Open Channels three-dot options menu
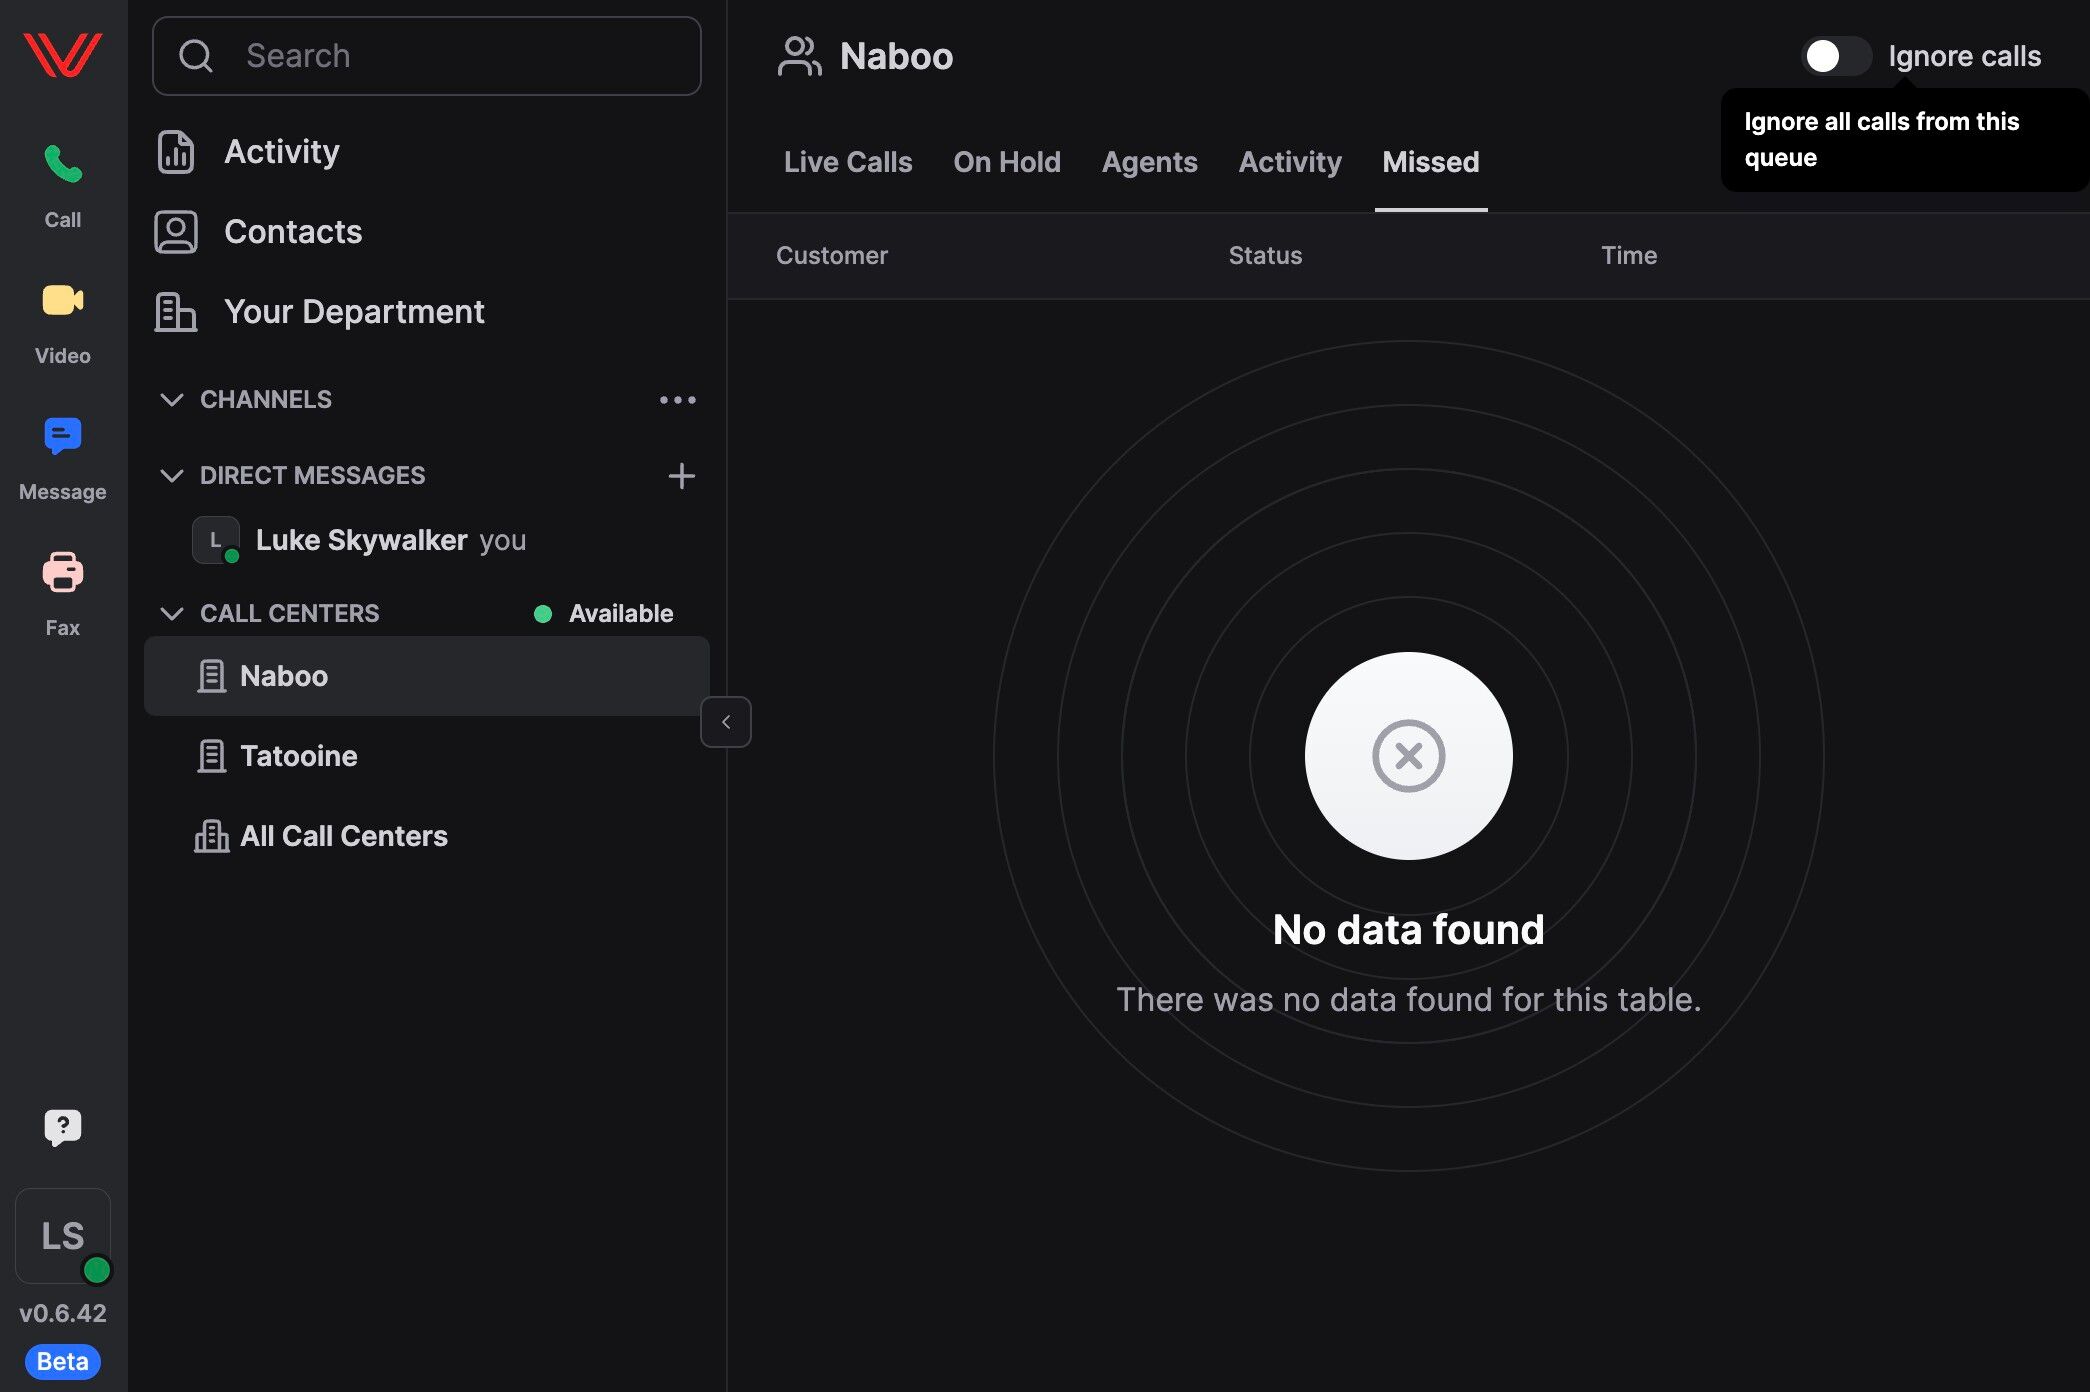 pos(677,400)
